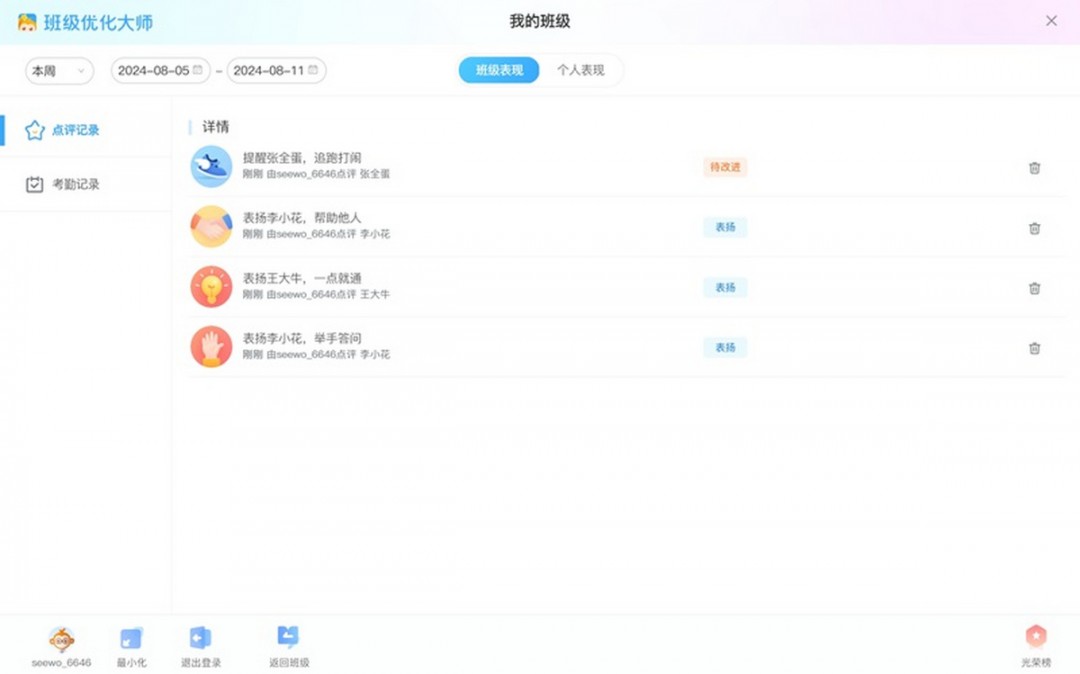The width and height of the screenshot is (1080, 674).
Task: Click the 待改进 tag on the first record
Action: pos(724,167)
